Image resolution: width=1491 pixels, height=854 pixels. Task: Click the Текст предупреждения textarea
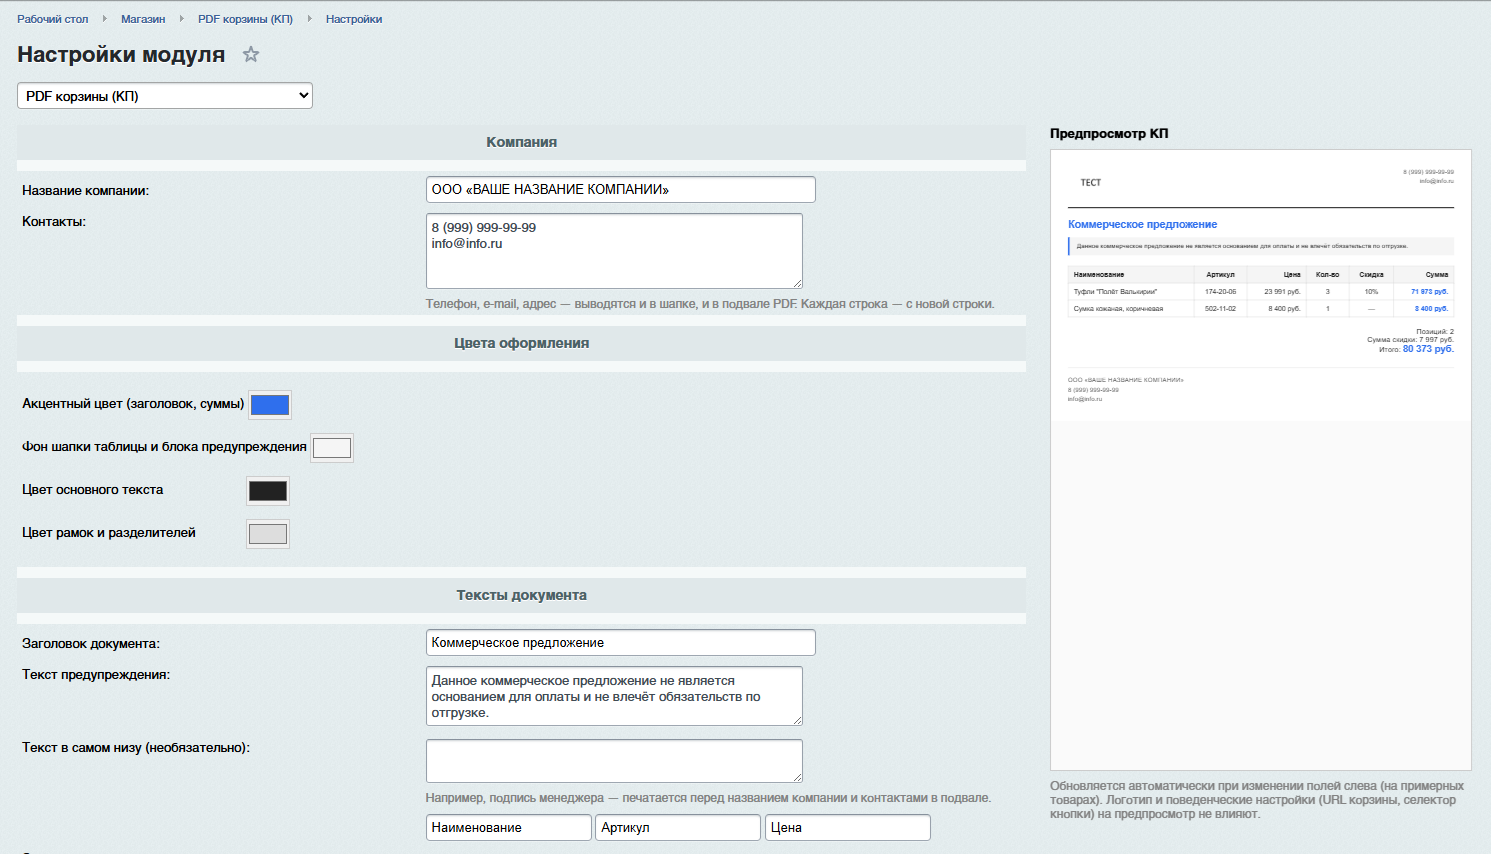point(614,696)
